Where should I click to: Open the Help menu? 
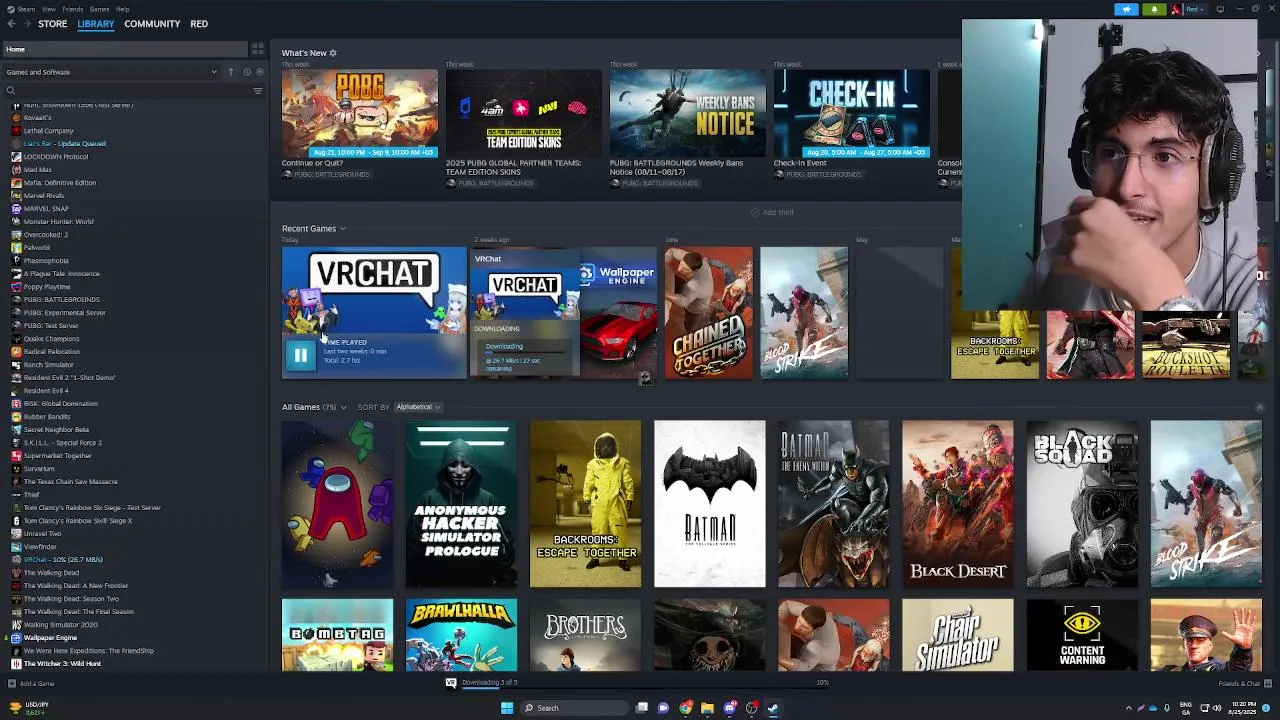tap(122, 9)
